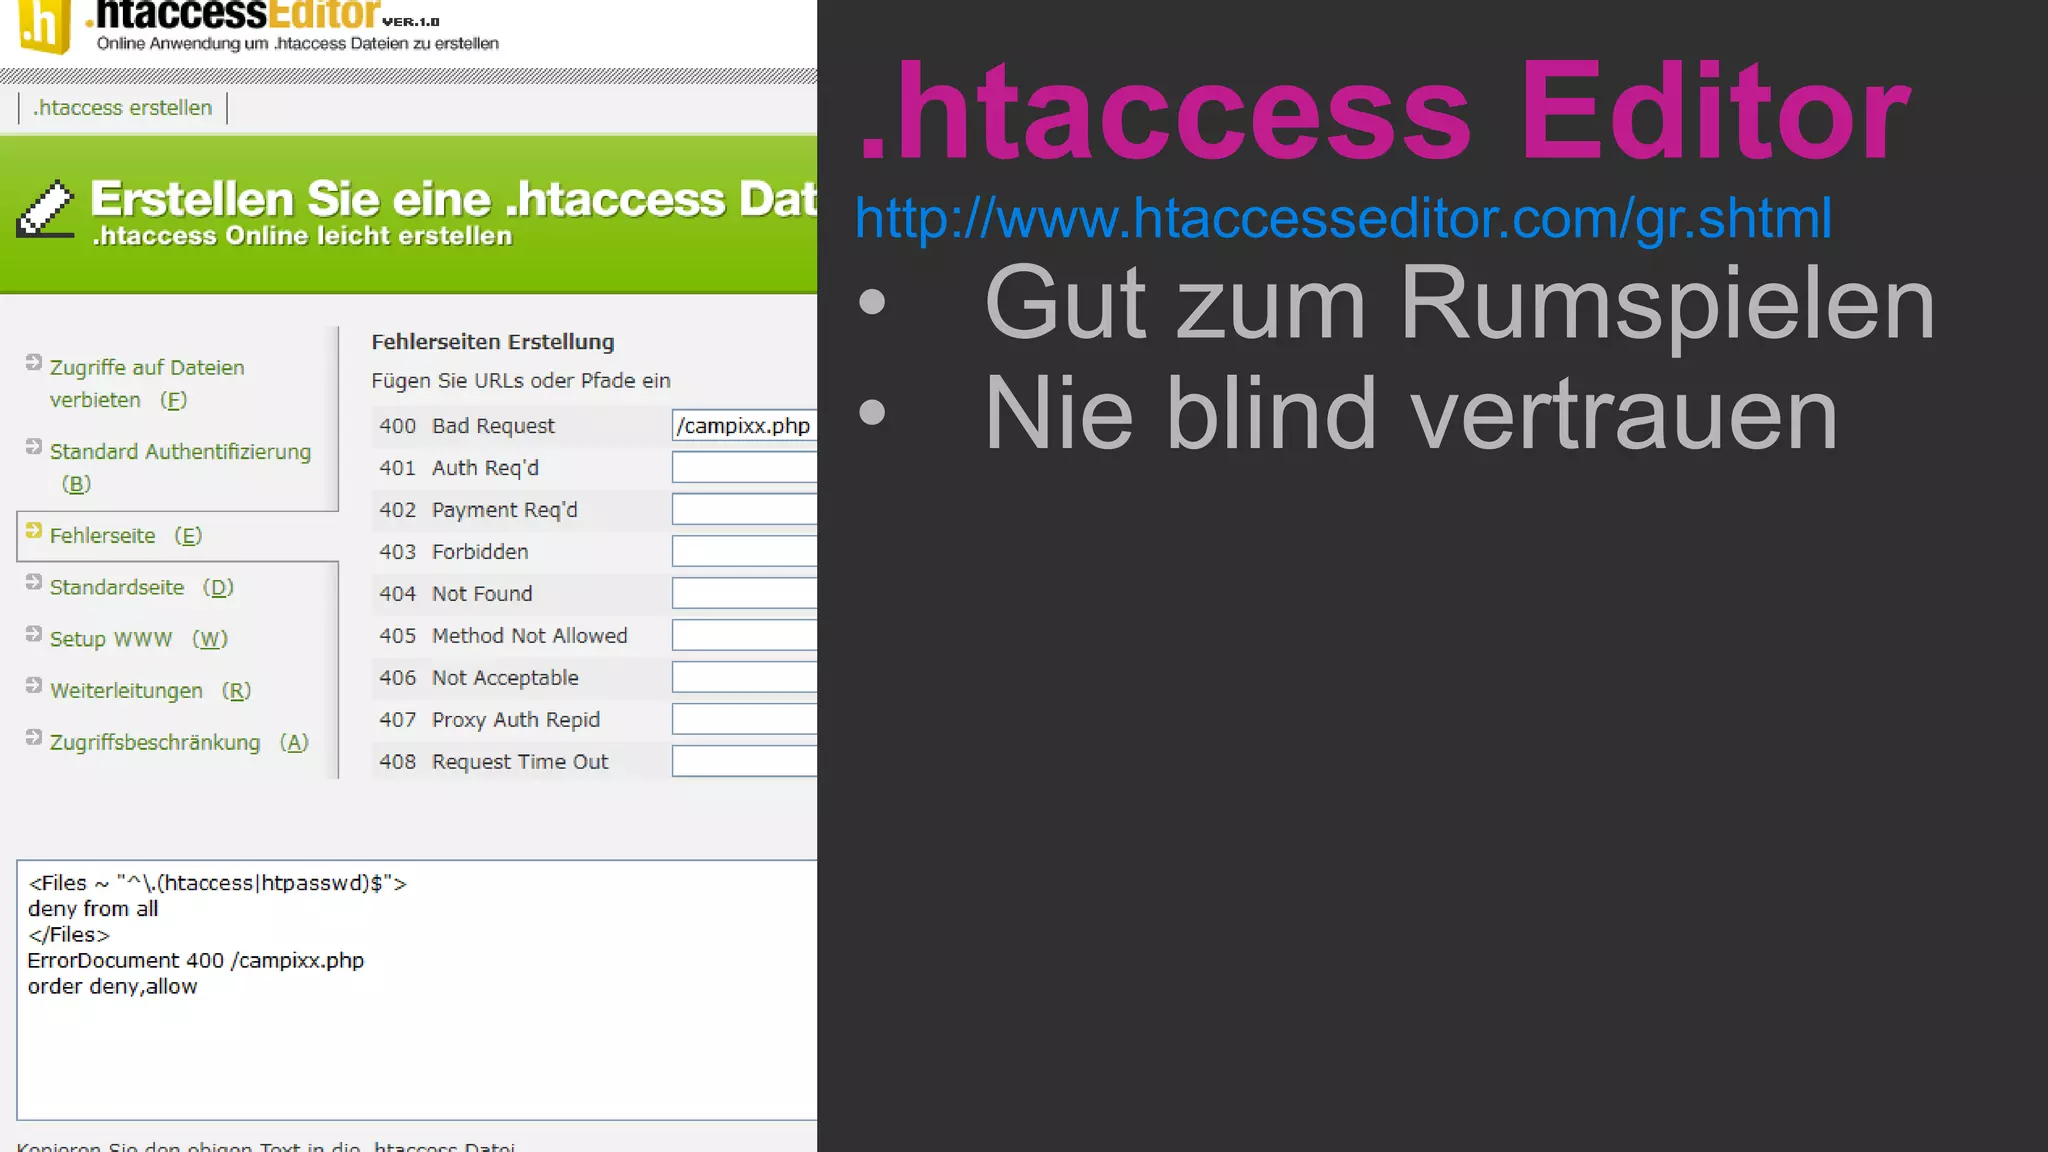Viewport: 2048px width, 1152px height.
Task: Click the pencil icon in green banner
Action: (46, 209)
